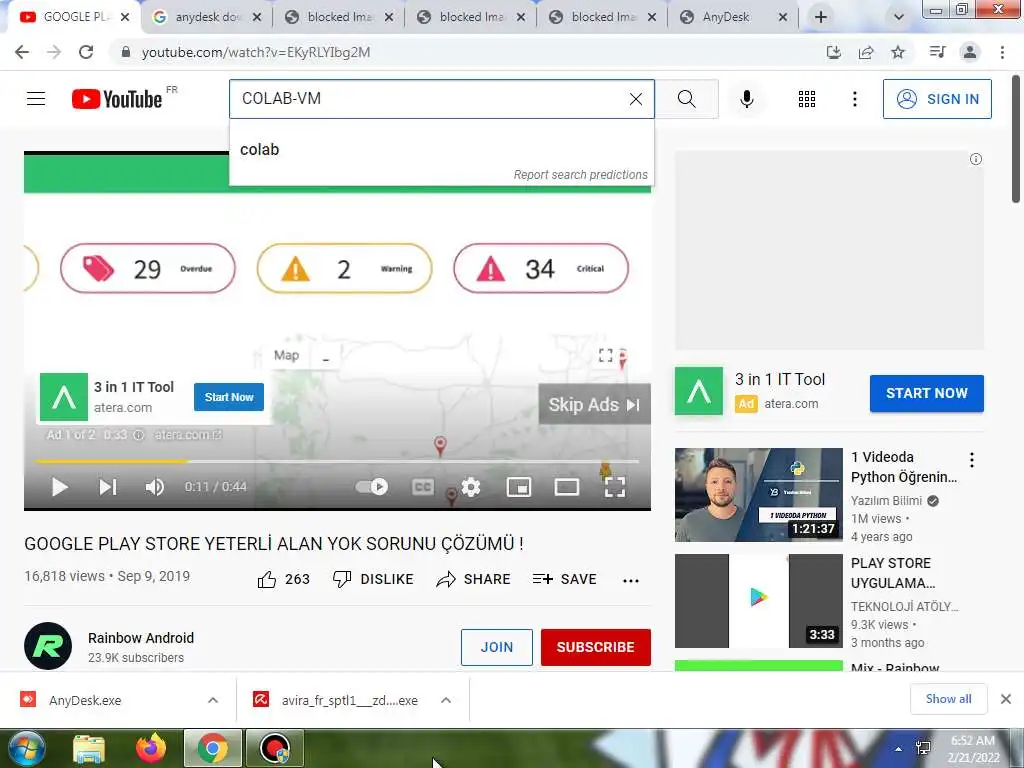Screen dimensions: 1024x768
Task: Open player settings gear icon
Action: [471, 487]
